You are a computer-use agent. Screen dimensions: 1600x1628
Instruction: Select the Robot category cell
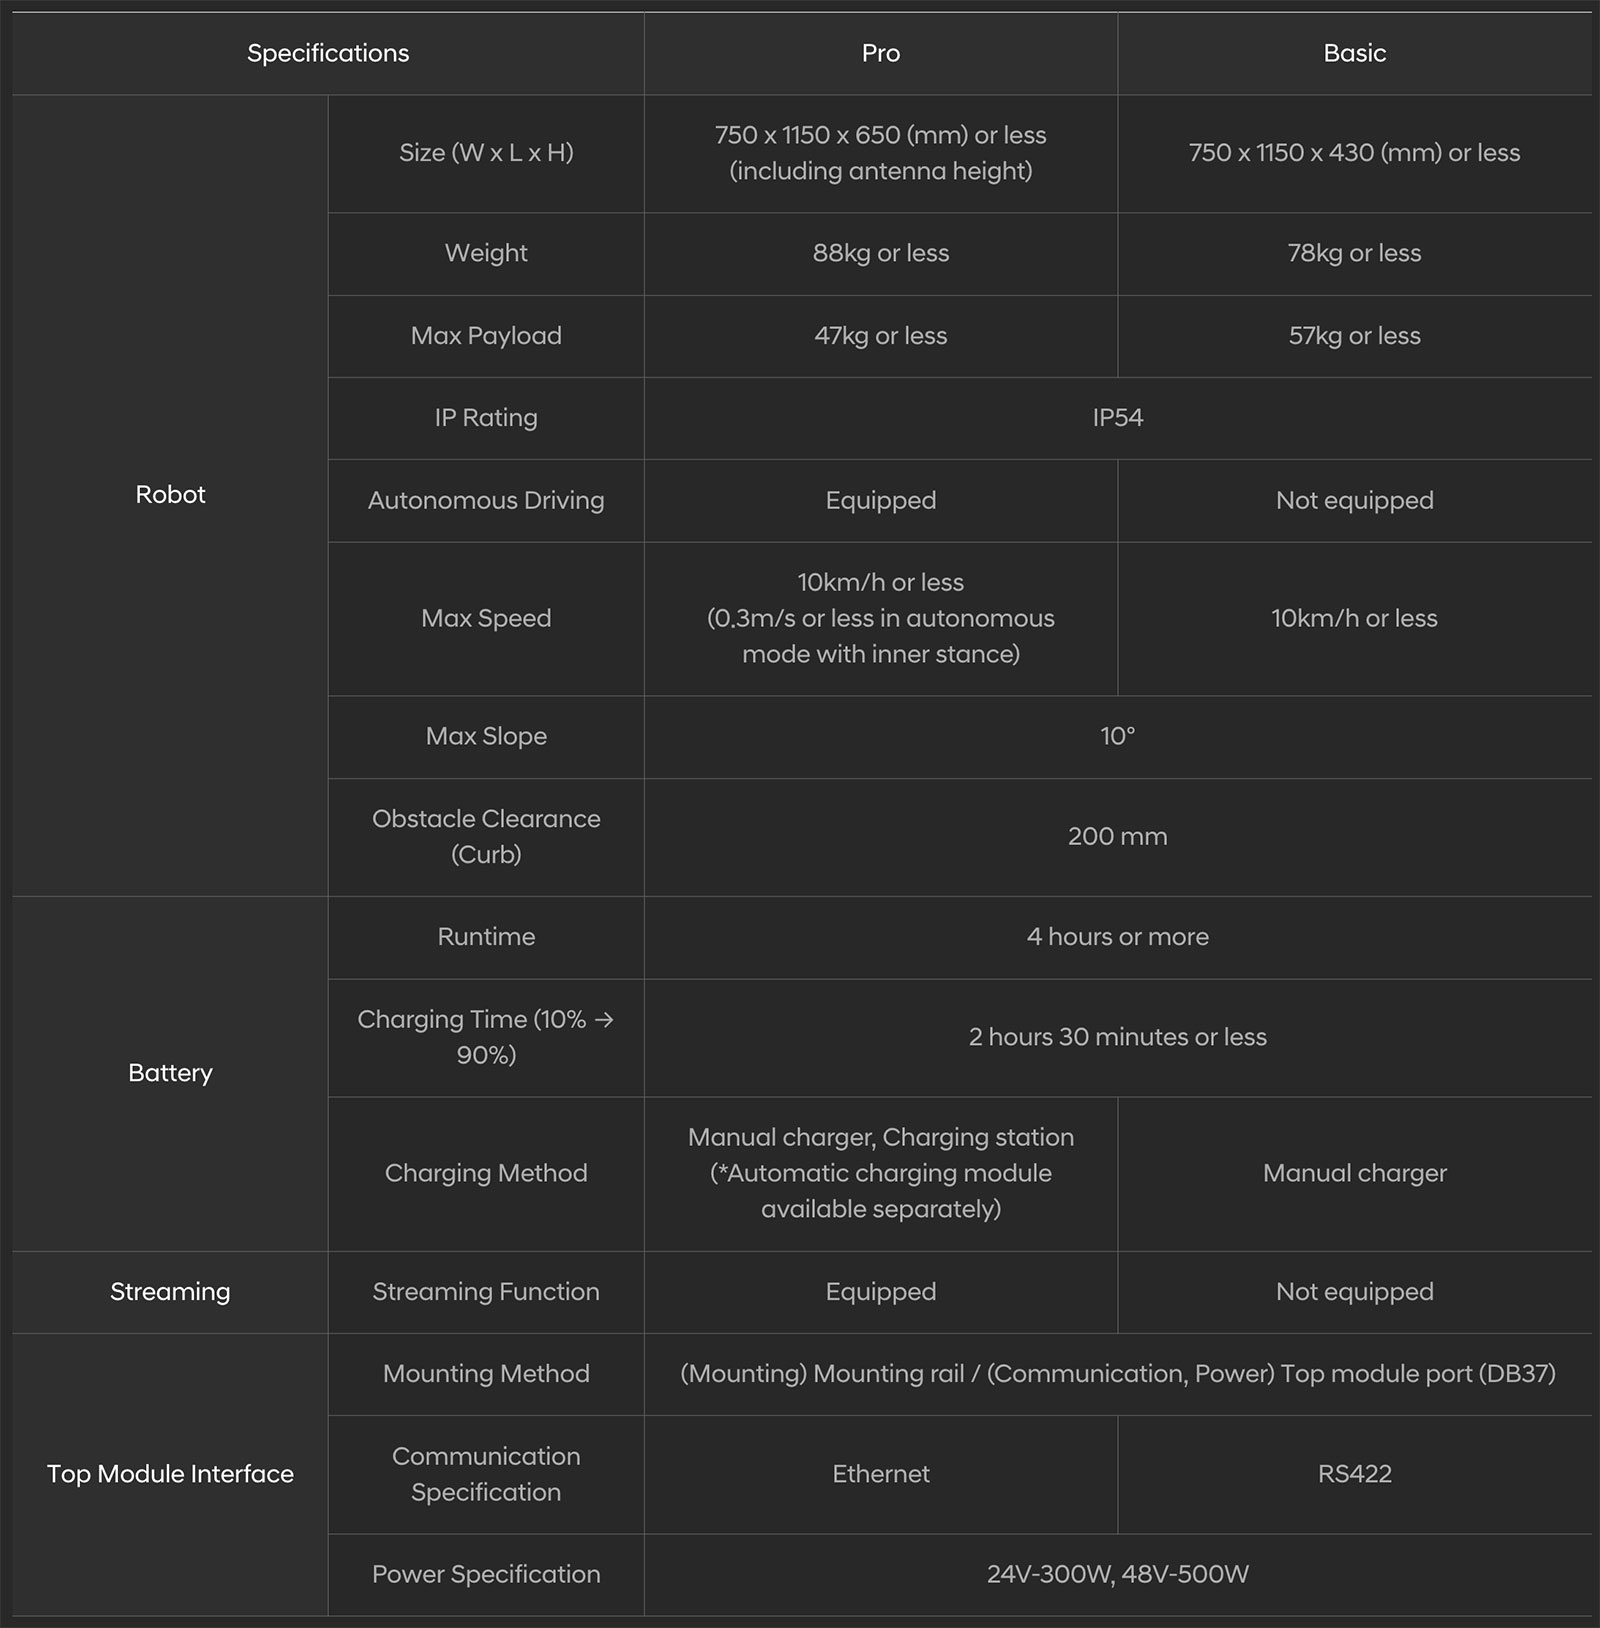tap(170, 494)
